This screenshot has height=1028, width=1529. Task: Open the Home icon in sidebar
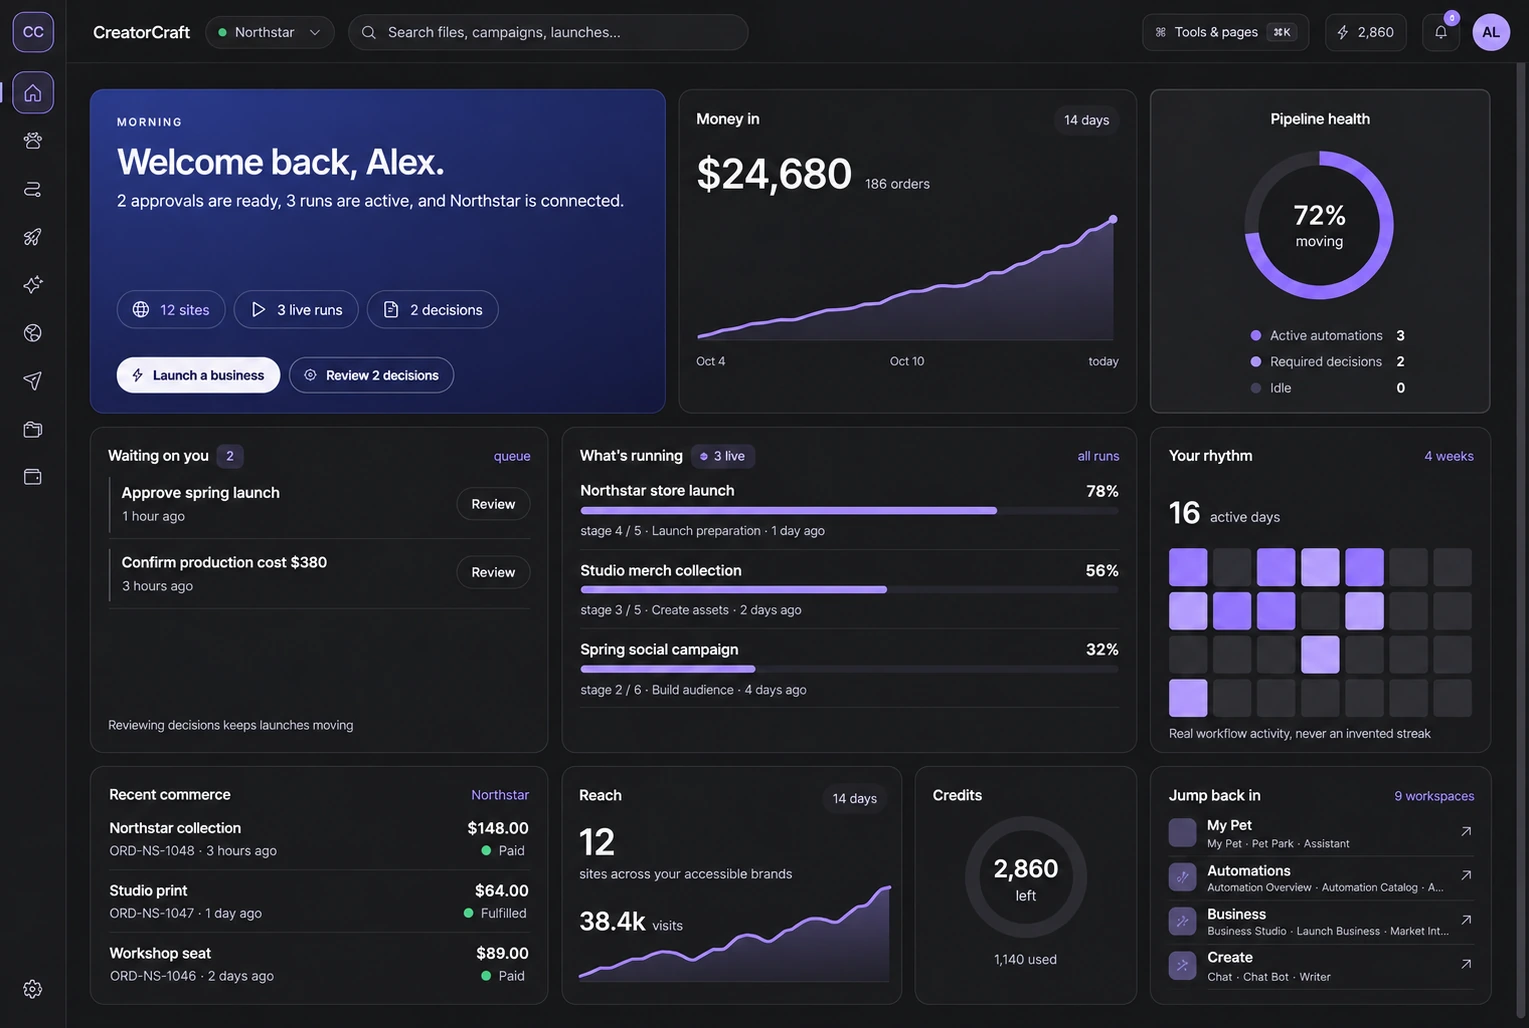33,93
